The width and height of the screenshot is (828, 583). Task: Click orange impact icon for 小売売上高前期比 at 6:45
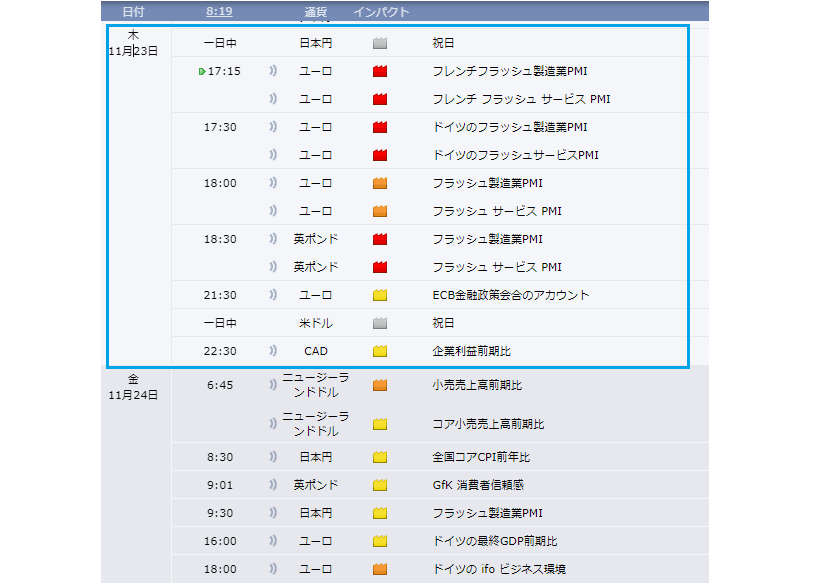380,385
